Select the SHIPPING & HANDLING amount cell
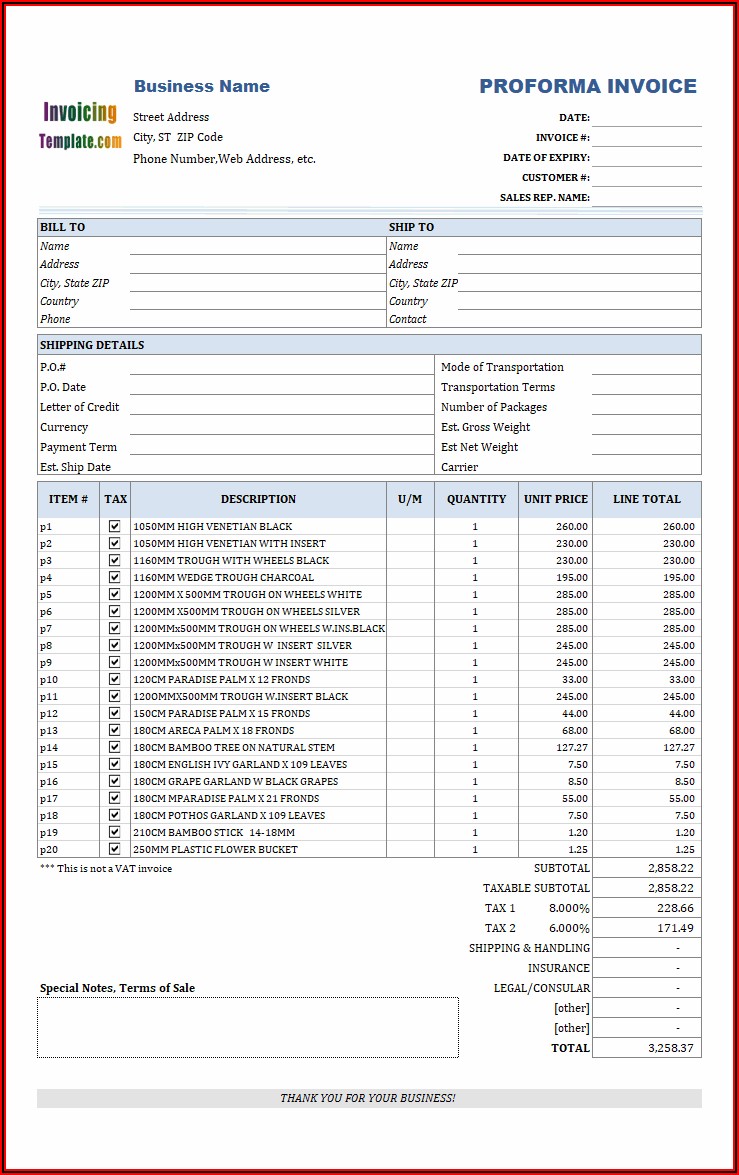The height and width of the screenshot is (1175, 739). tap(646, 948)
